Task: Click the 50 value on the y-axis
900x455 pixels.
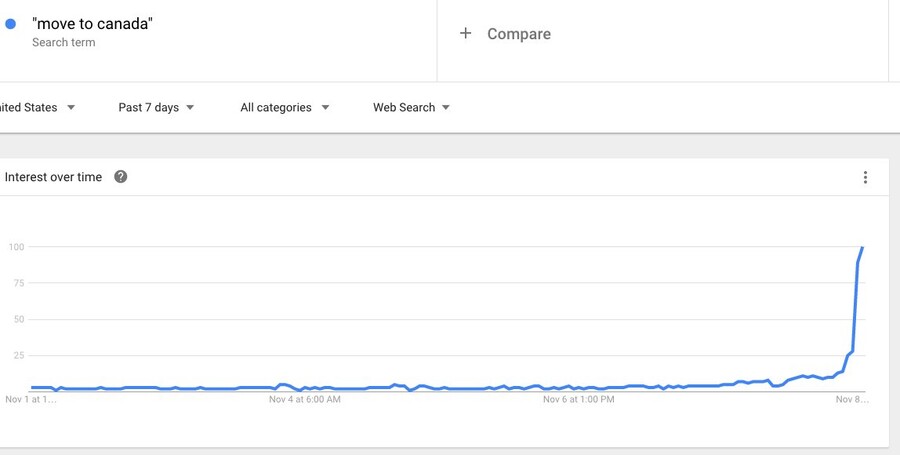Action: (18, 320)
